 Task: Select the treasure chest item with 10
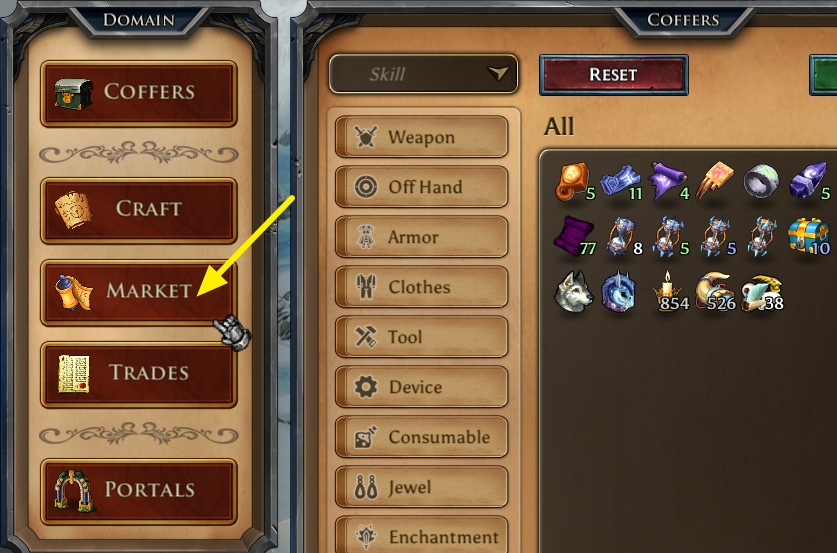tap(809, 236)
